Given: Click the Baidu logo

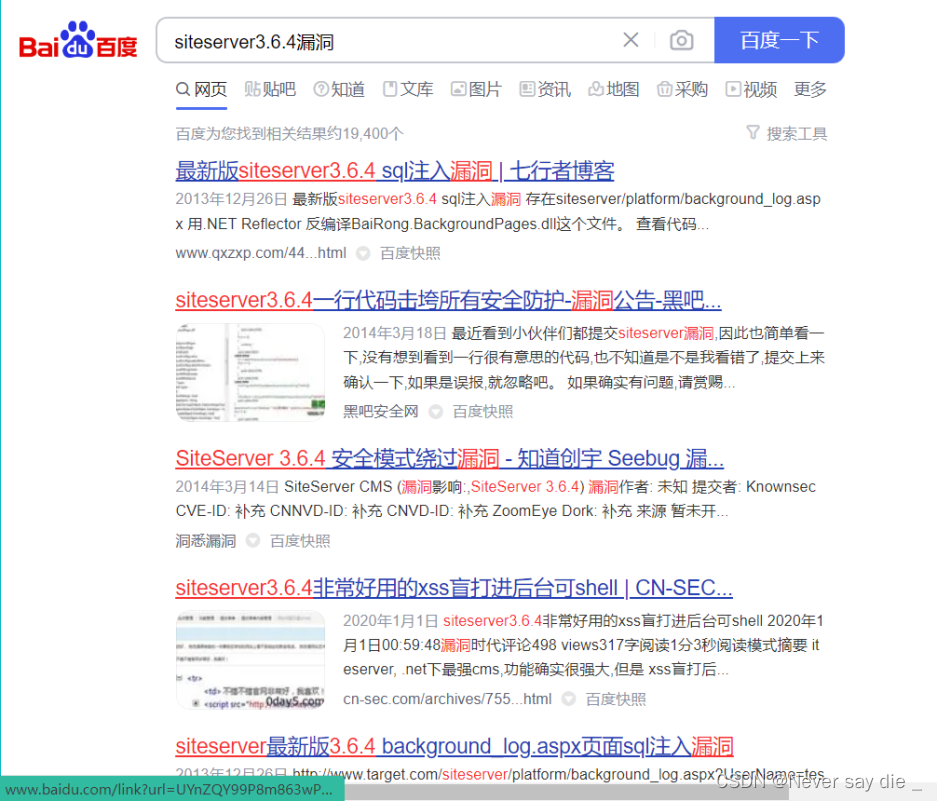Looking at the screenshot, I should click(x=78, y=41).
